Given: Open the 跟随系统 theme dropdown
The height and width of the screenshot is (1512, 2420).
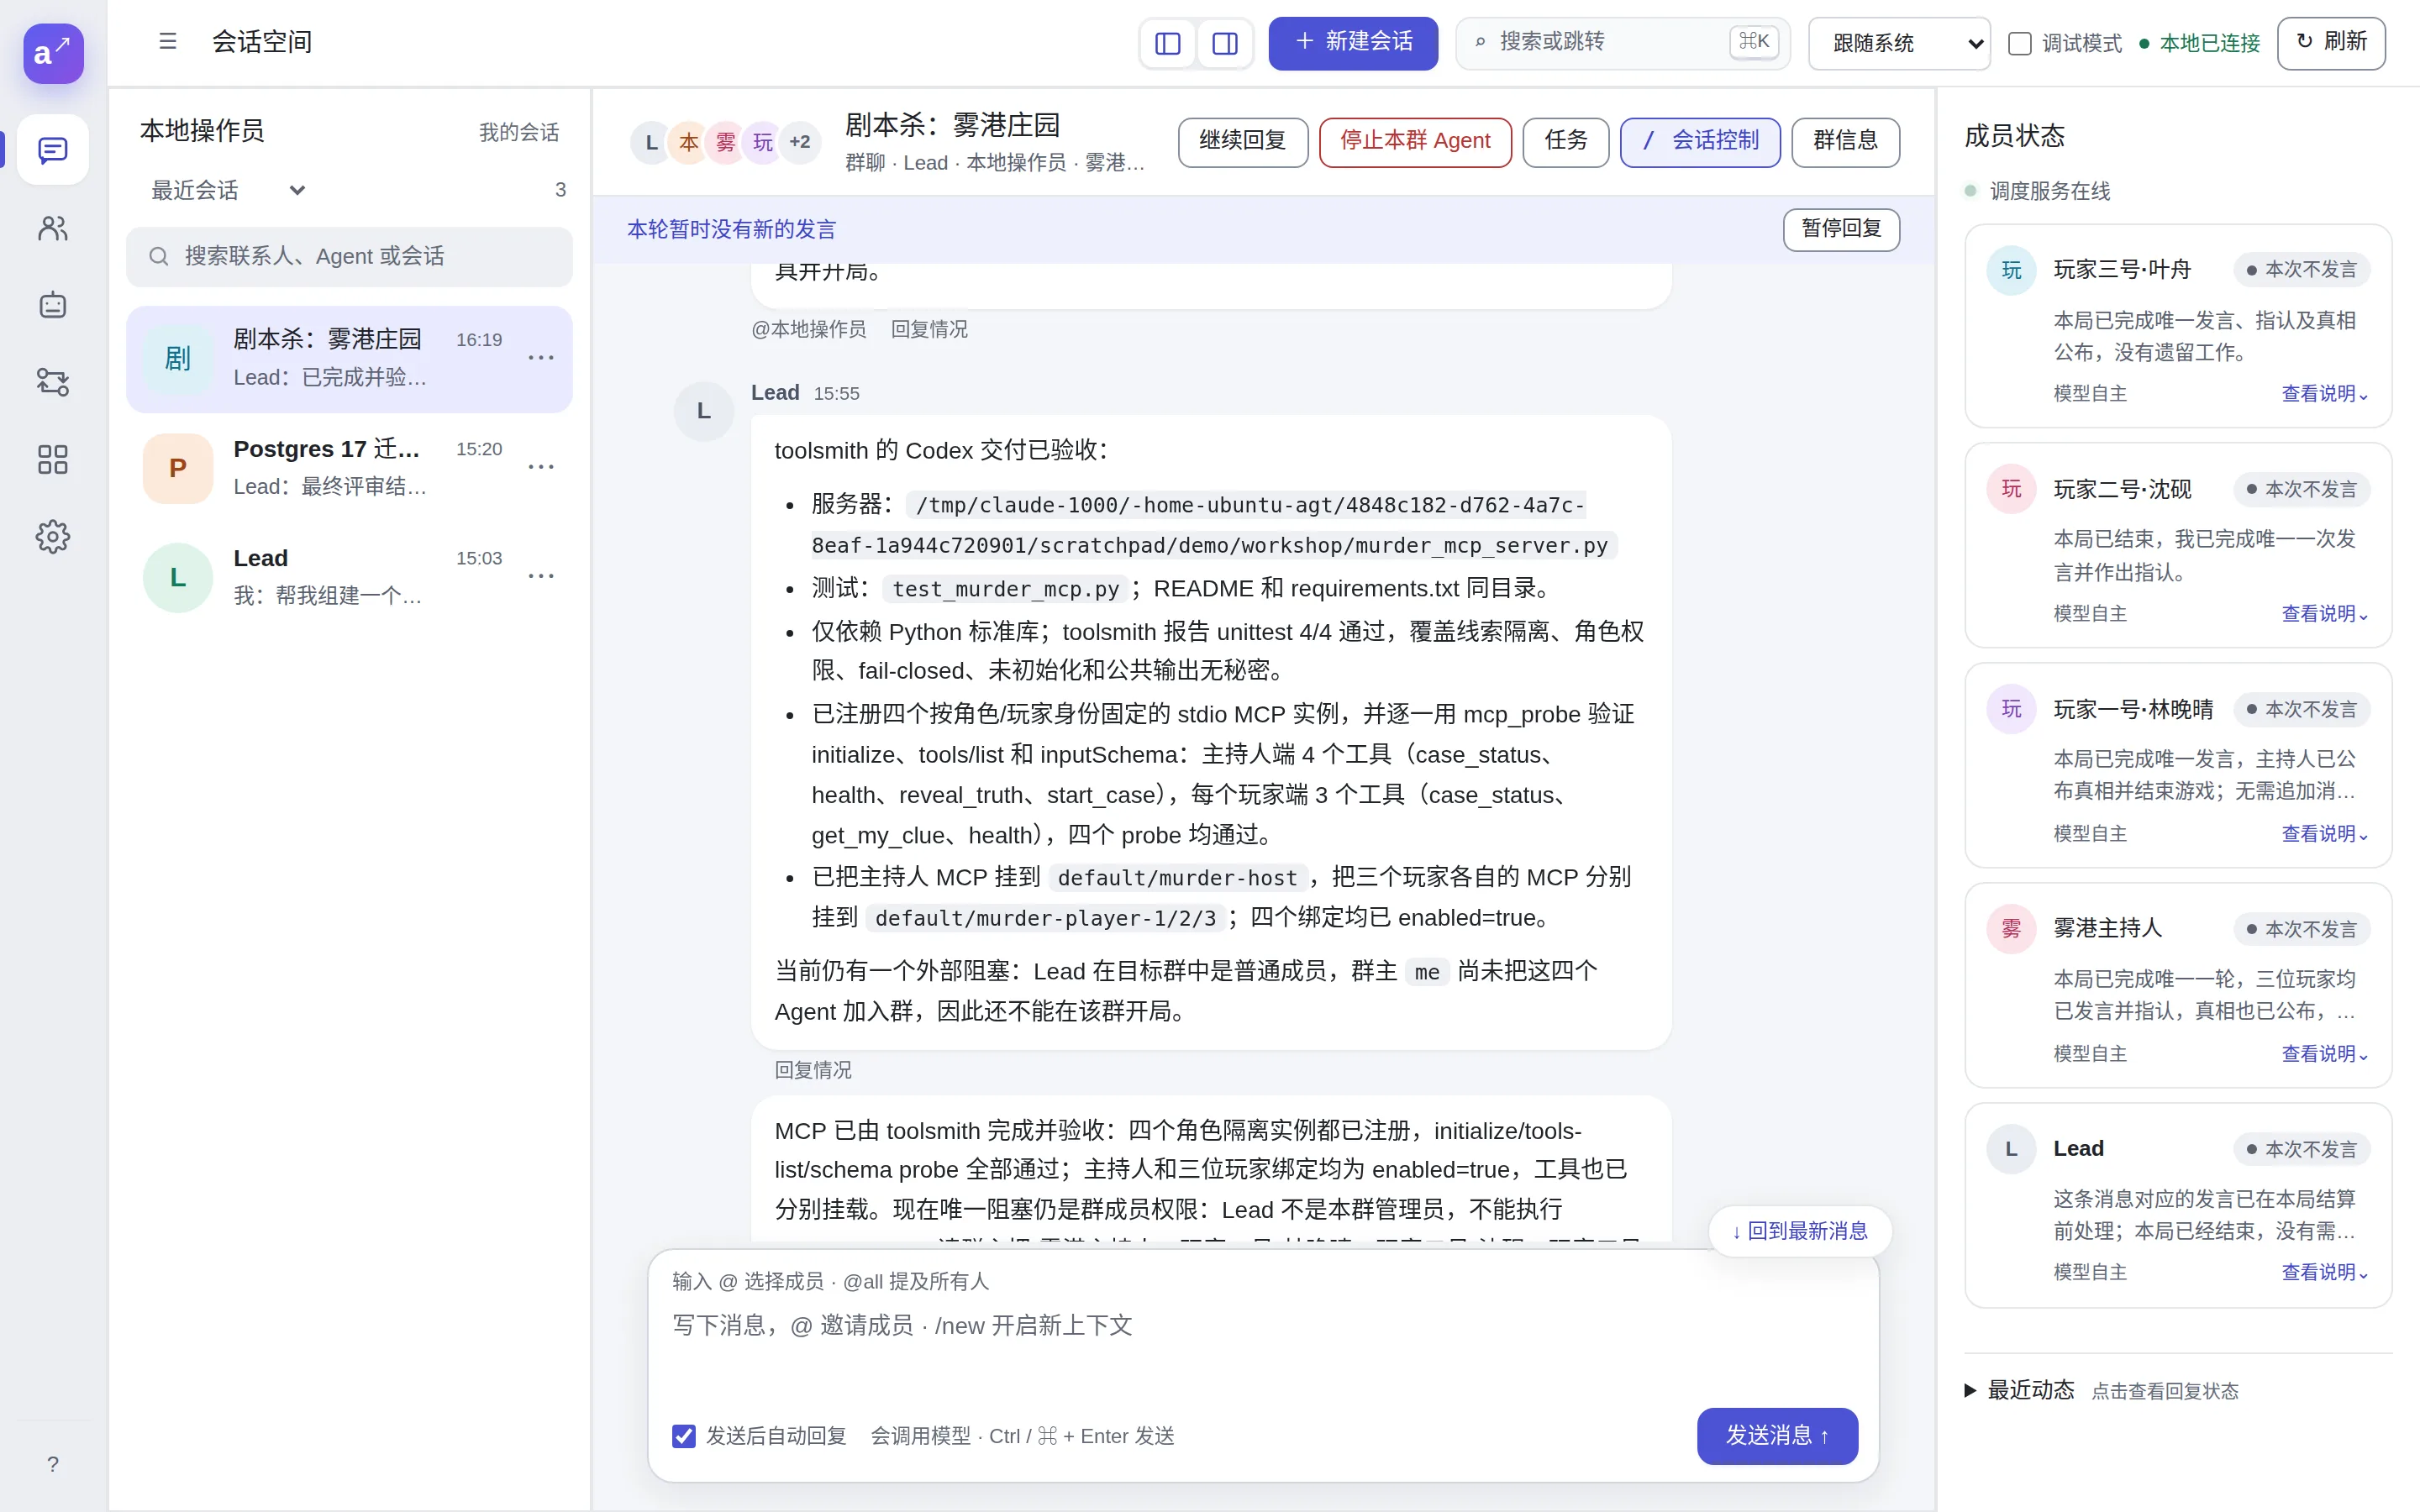Looking at the screenshot, I should pos(1899,43).
